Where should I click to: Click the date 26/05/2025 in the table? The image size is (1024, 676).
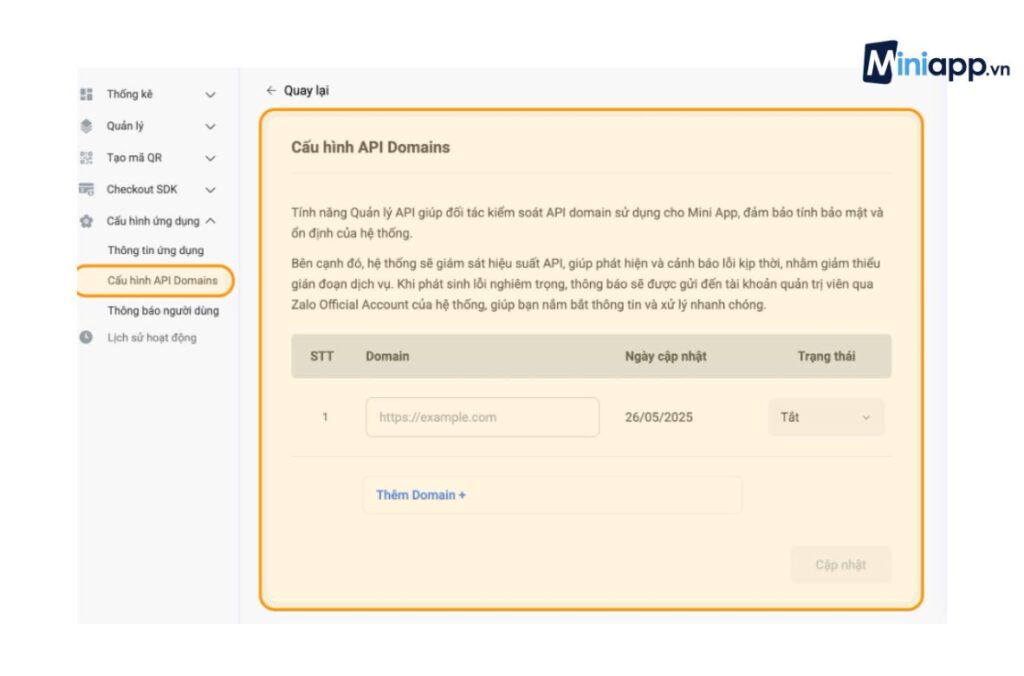[658, 417]
